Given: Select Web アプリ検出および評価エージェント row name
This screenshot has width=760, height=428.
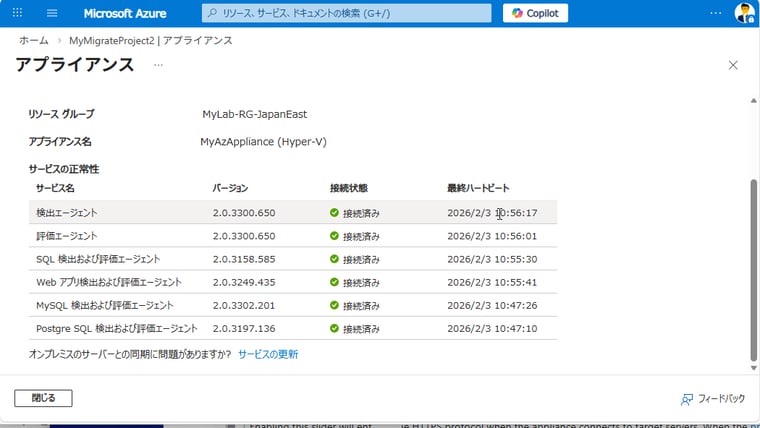Looking at the screenshot, I should [x=109, y=282].
